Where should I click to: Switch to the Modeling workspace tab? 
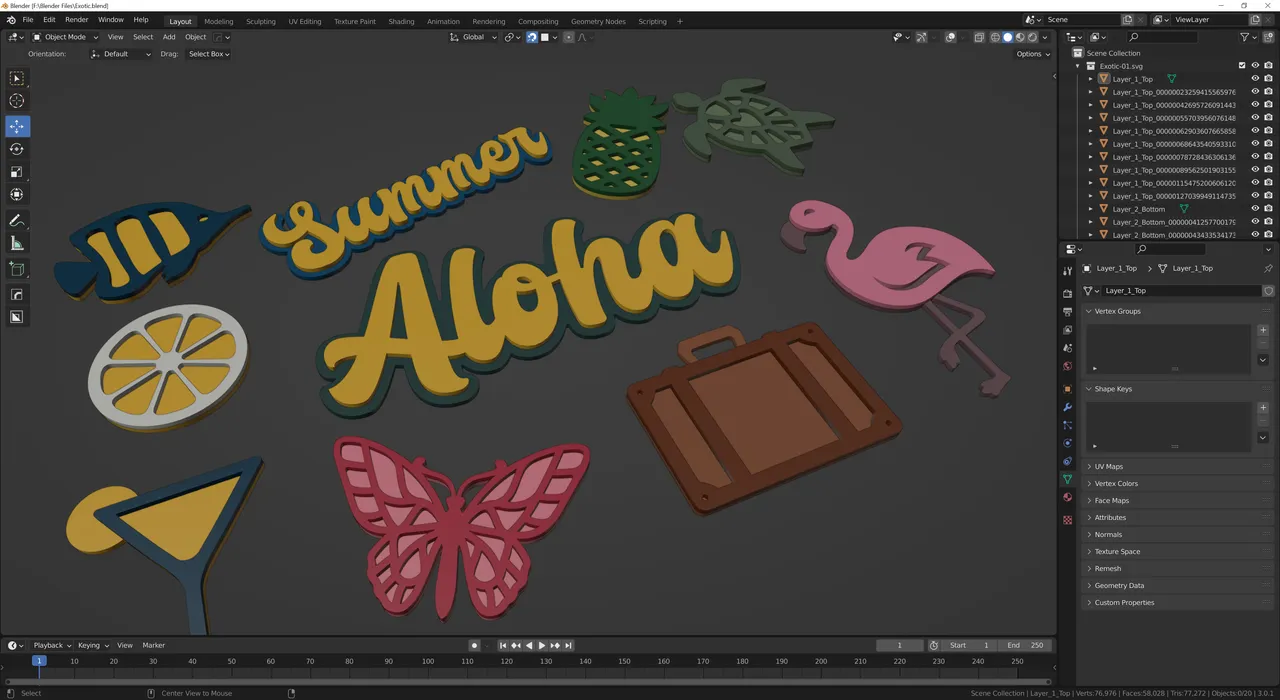tap(218, 21)
